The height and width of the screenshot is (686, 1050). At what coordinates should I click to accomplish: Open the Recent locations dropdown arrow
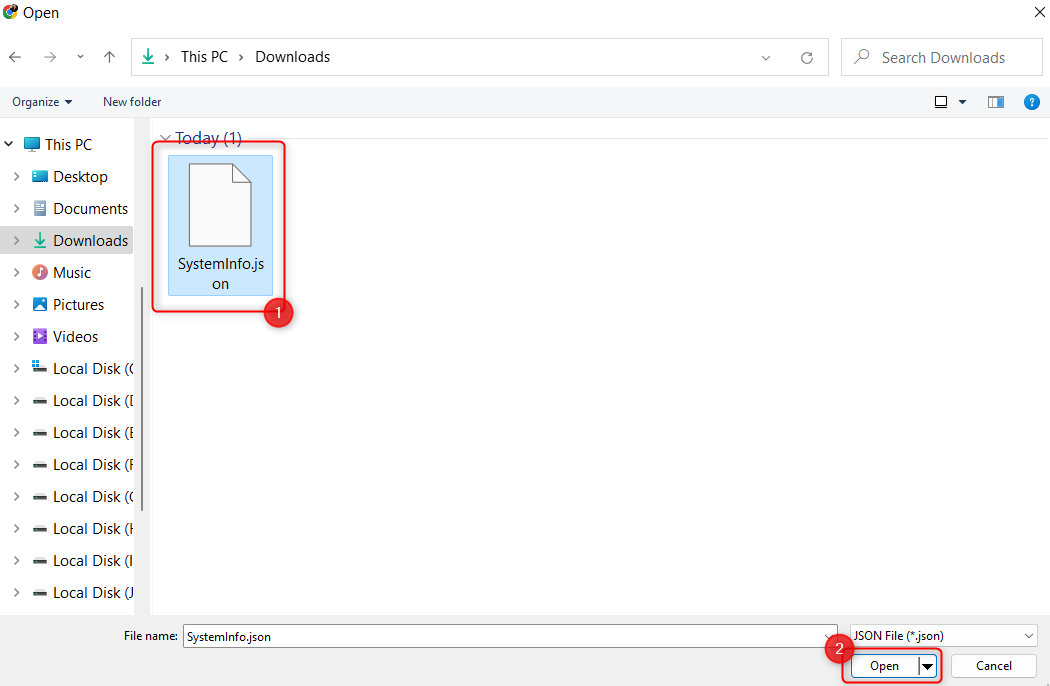[80, 57]
